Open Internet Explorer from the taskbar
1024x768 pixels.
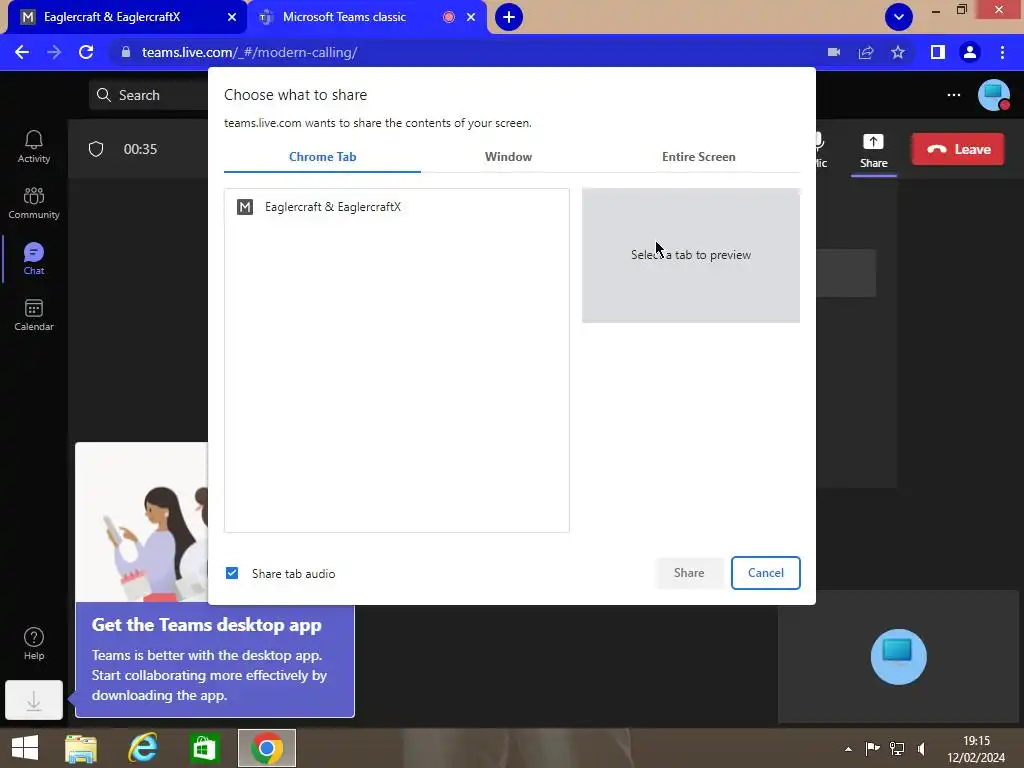click(142, 748)
